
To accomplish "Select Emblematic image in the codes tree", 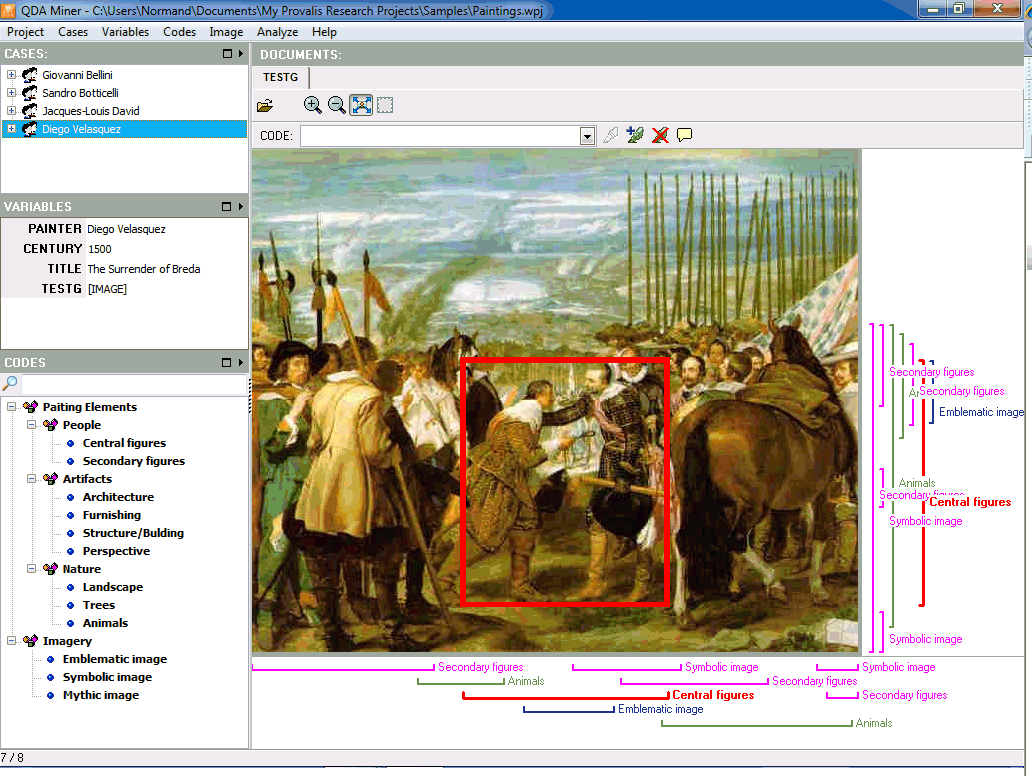I will pos(115,659).
